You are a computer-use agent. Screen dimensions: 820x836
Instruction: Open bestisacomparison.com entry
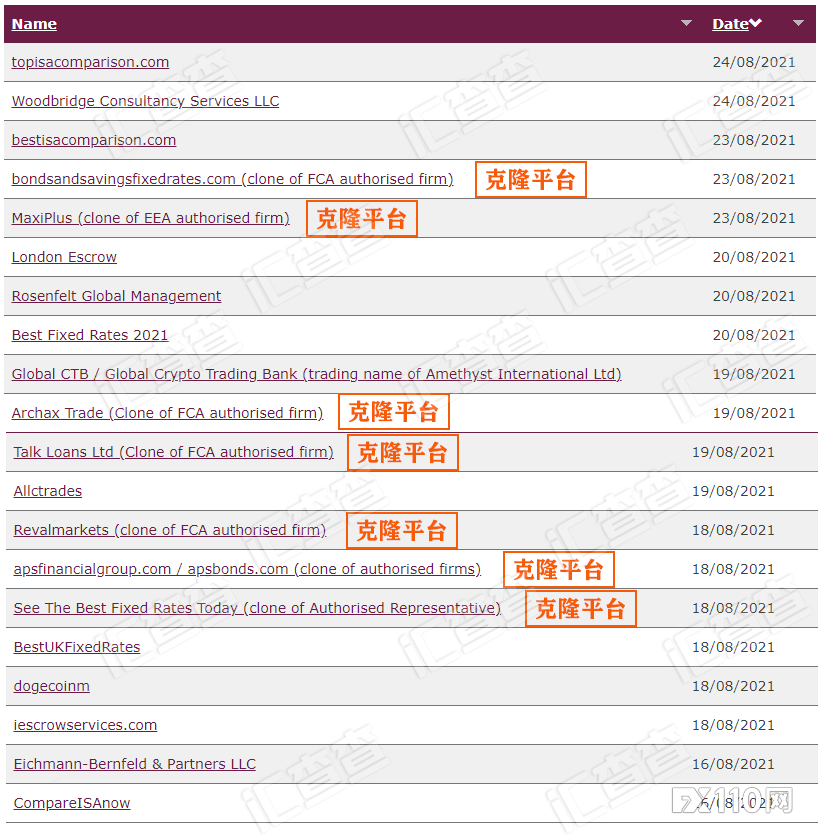(93, 140)
